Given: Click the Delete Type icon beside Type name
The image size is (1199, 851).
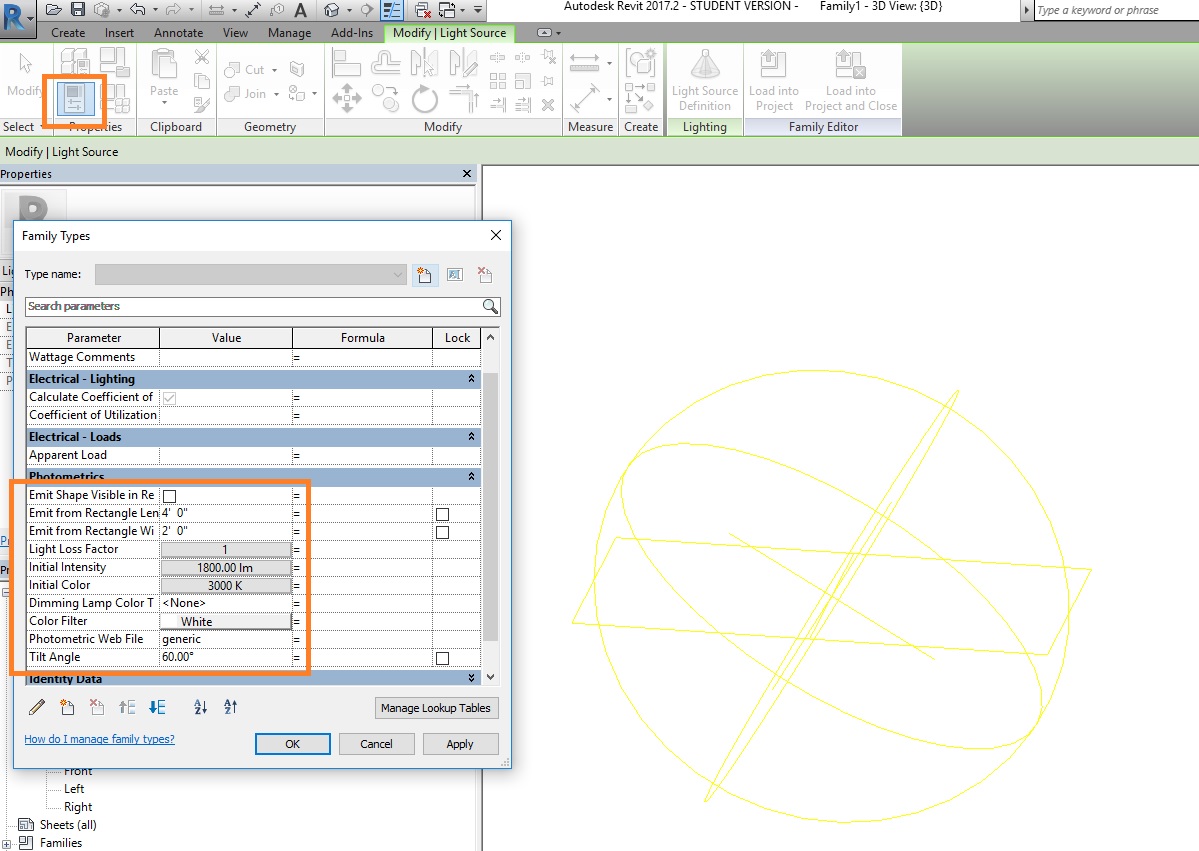Looking at the screenshot, I should click(485, 274).
